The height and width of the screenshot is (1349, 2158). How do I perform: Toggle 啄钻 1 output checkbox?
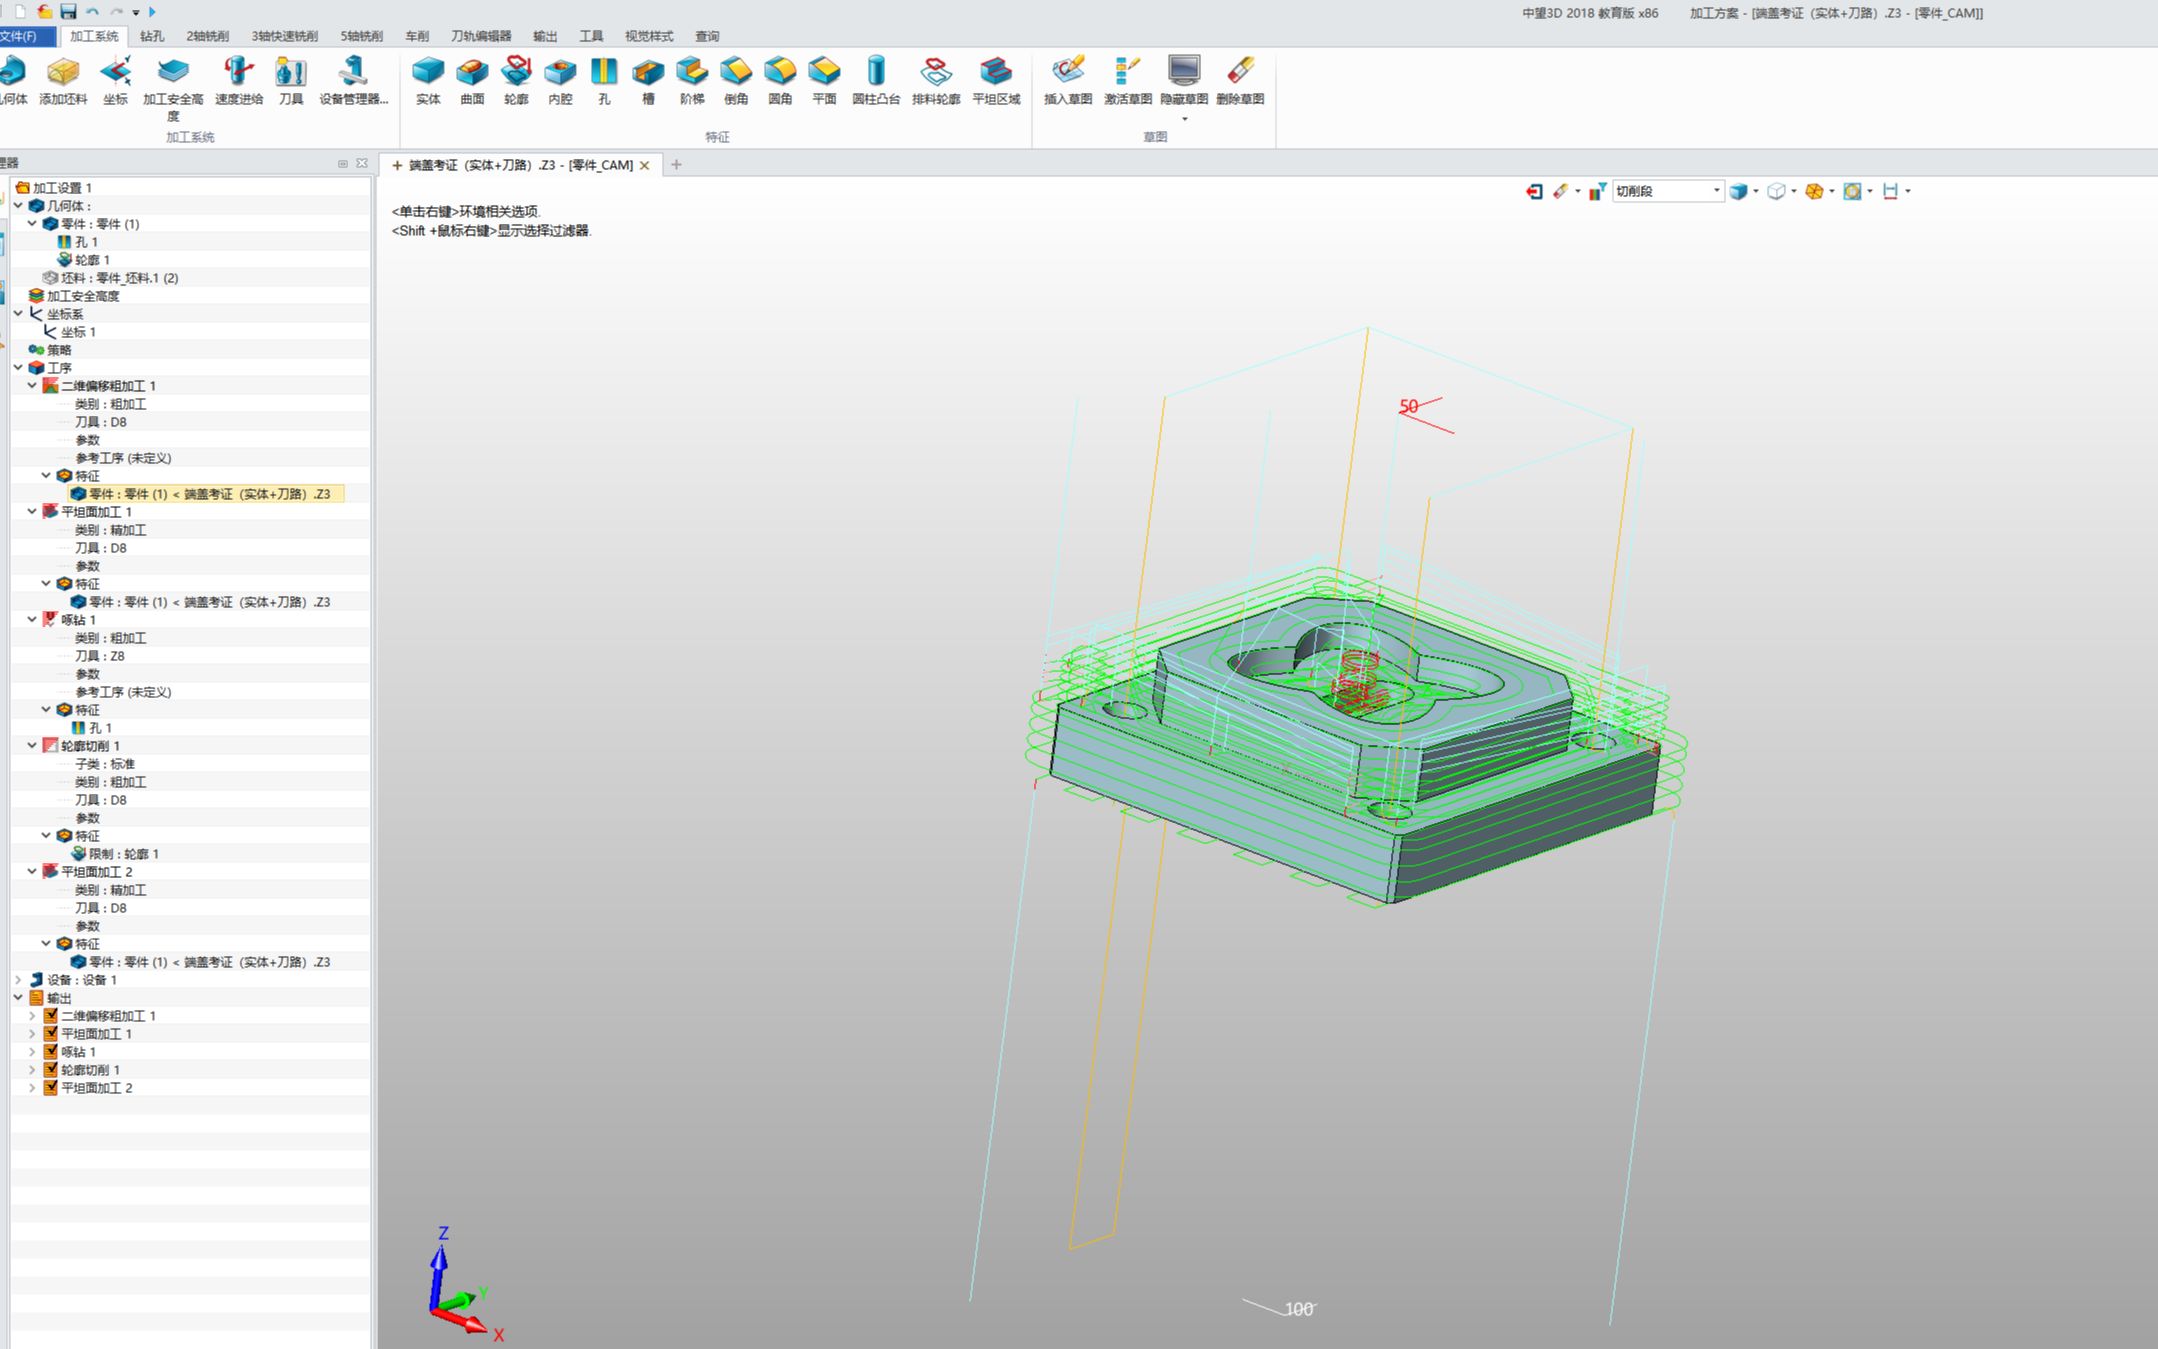(x=50, y=1051)
